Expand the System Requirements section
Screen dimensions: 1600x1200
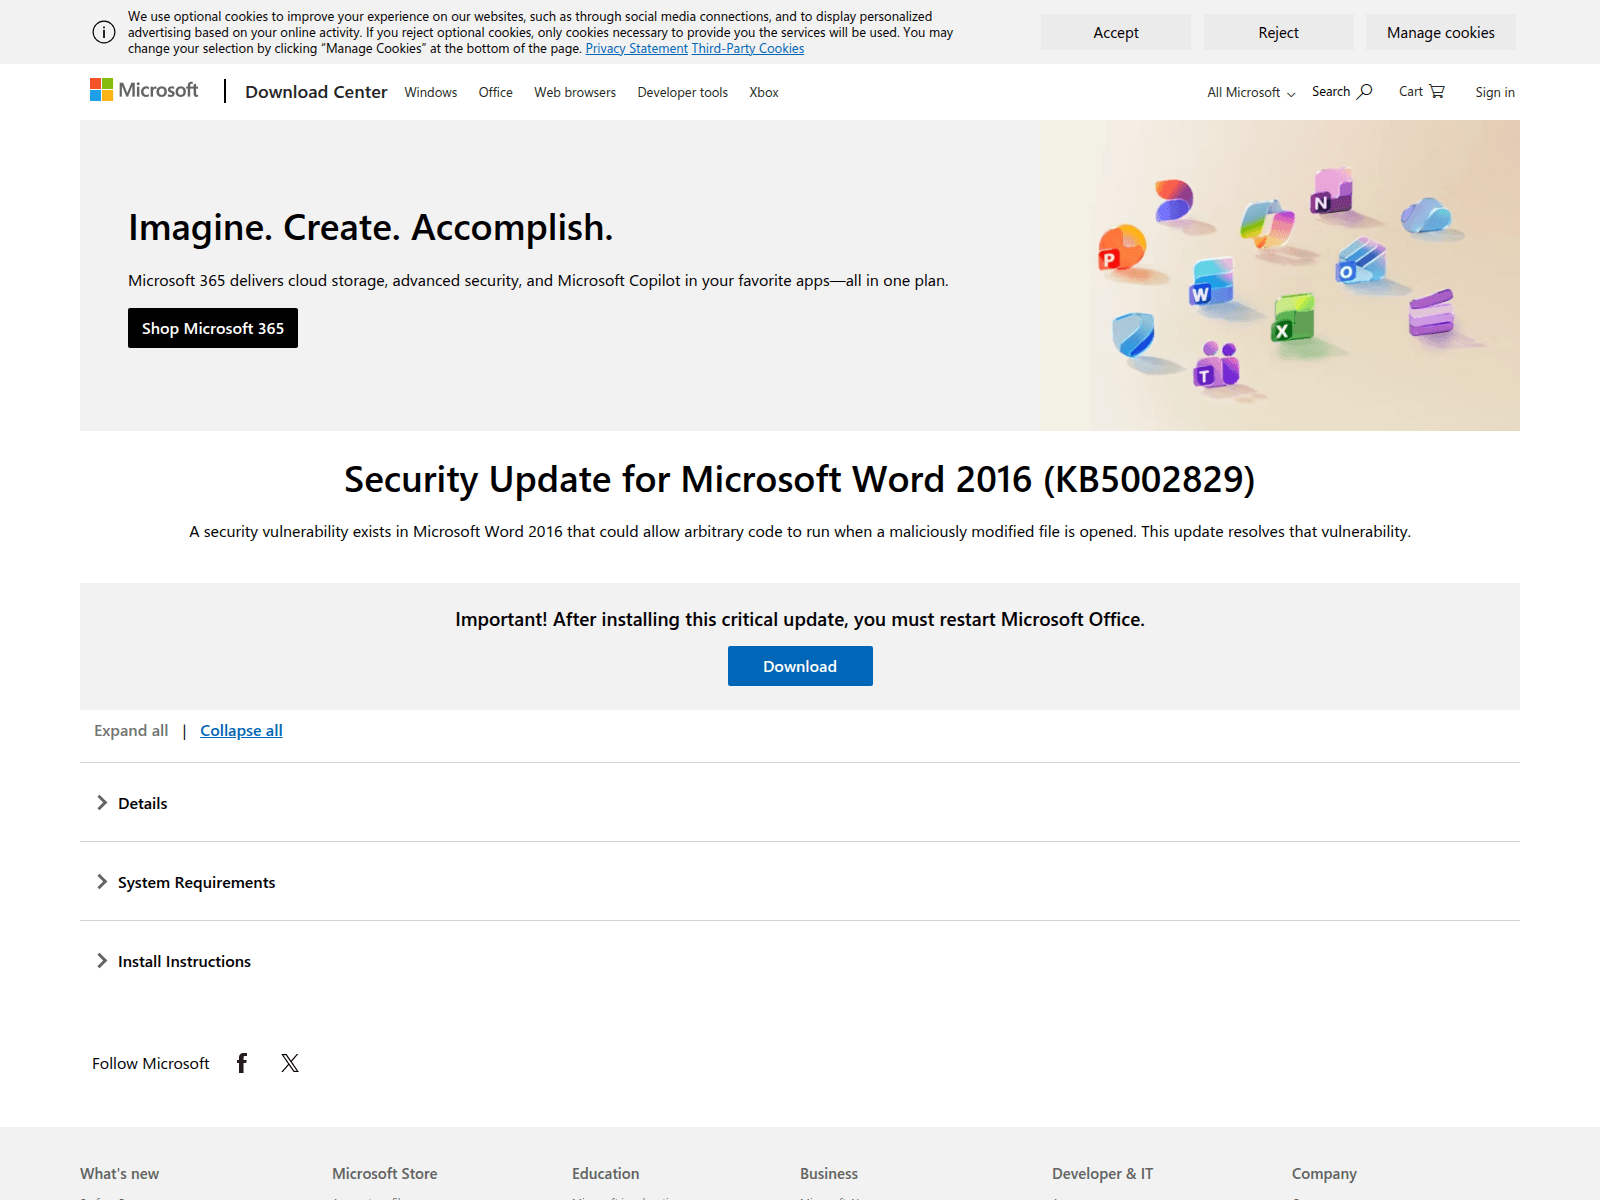[800, 882]
